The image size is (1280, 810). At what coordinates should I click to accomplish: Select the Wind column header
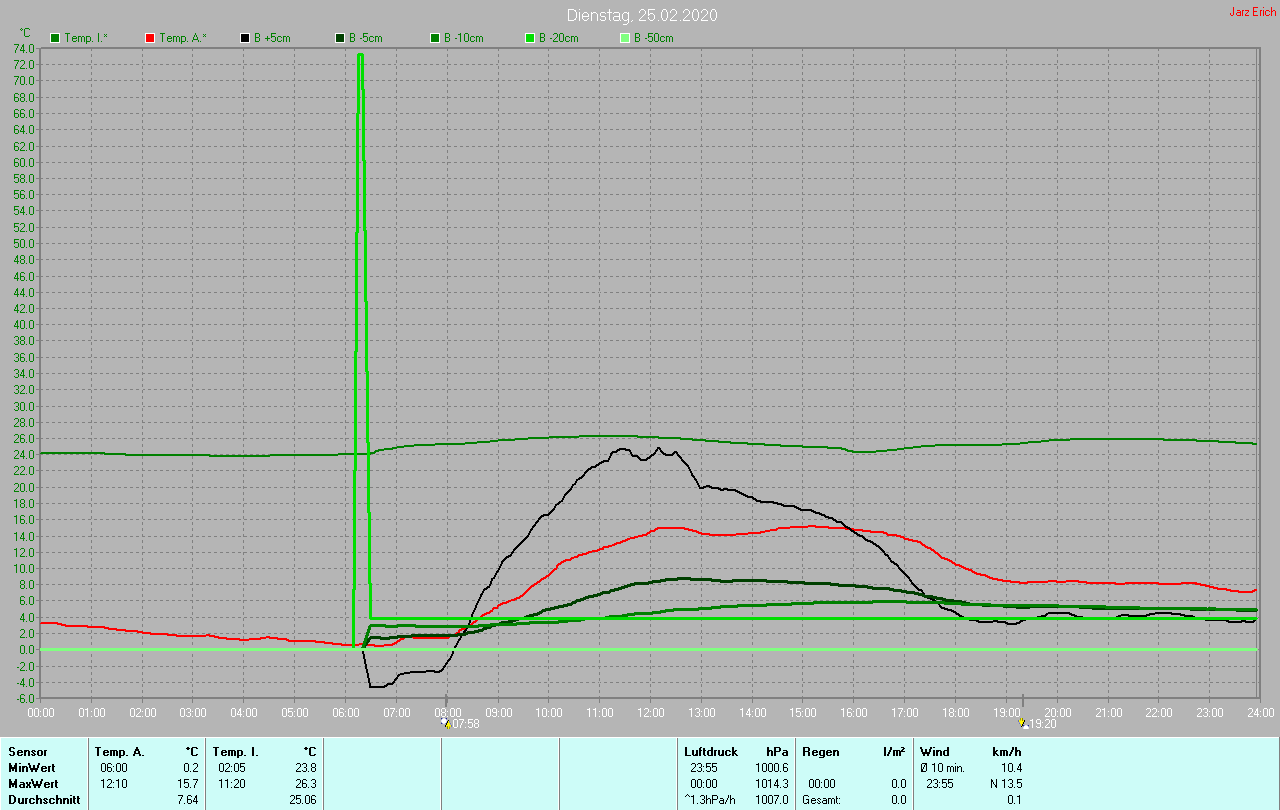click(935, 751)
